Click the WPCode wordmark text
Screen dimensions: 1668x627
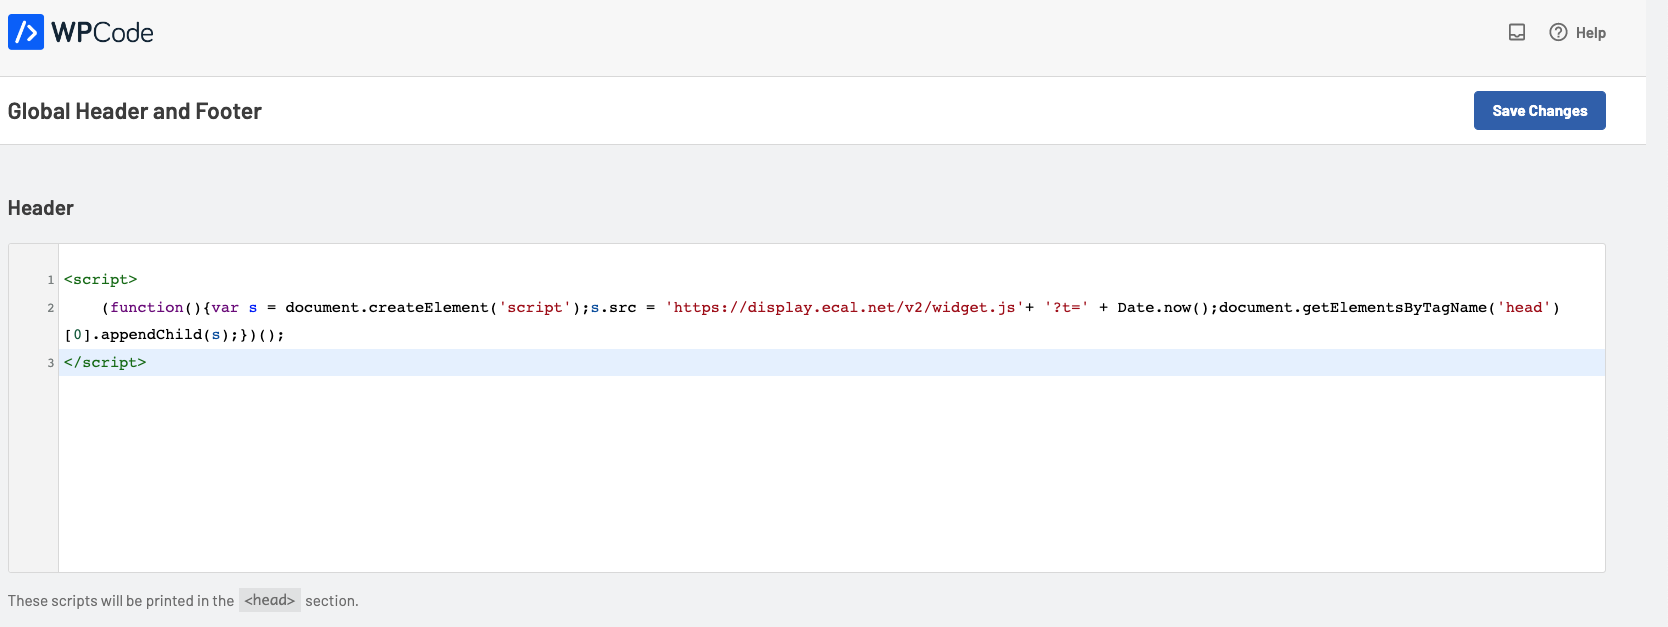click(x=103, y=33)
